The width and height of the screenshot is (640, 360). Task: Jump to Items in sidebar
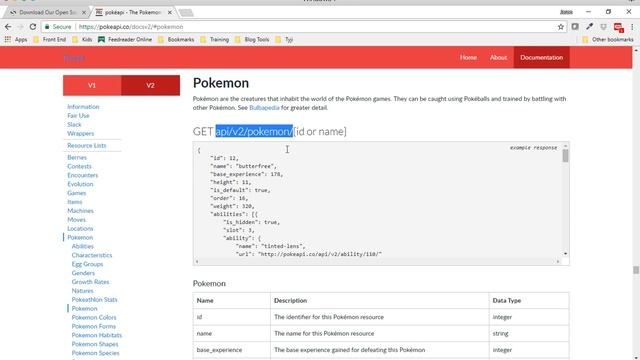[75, 202]
